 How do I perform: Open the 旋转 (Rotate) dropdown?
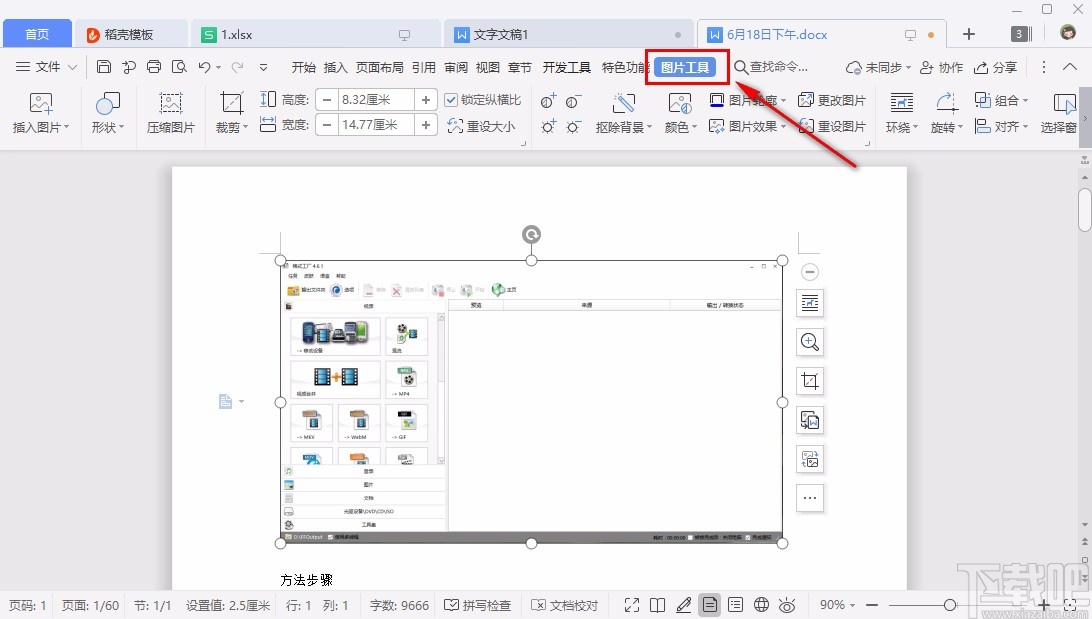pyautogui.click(x=944, y=113)
